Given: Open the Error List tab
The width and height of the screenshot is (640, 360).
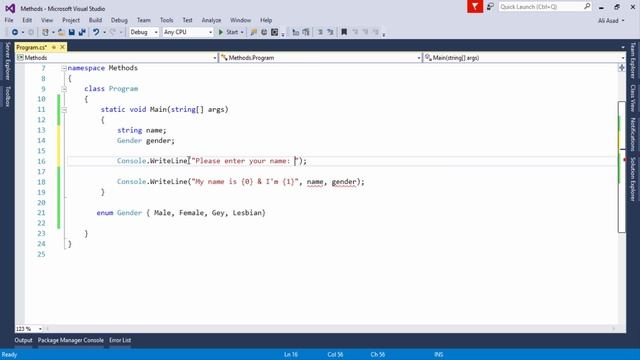Looking at the screenshot, I should coord(120,340).
